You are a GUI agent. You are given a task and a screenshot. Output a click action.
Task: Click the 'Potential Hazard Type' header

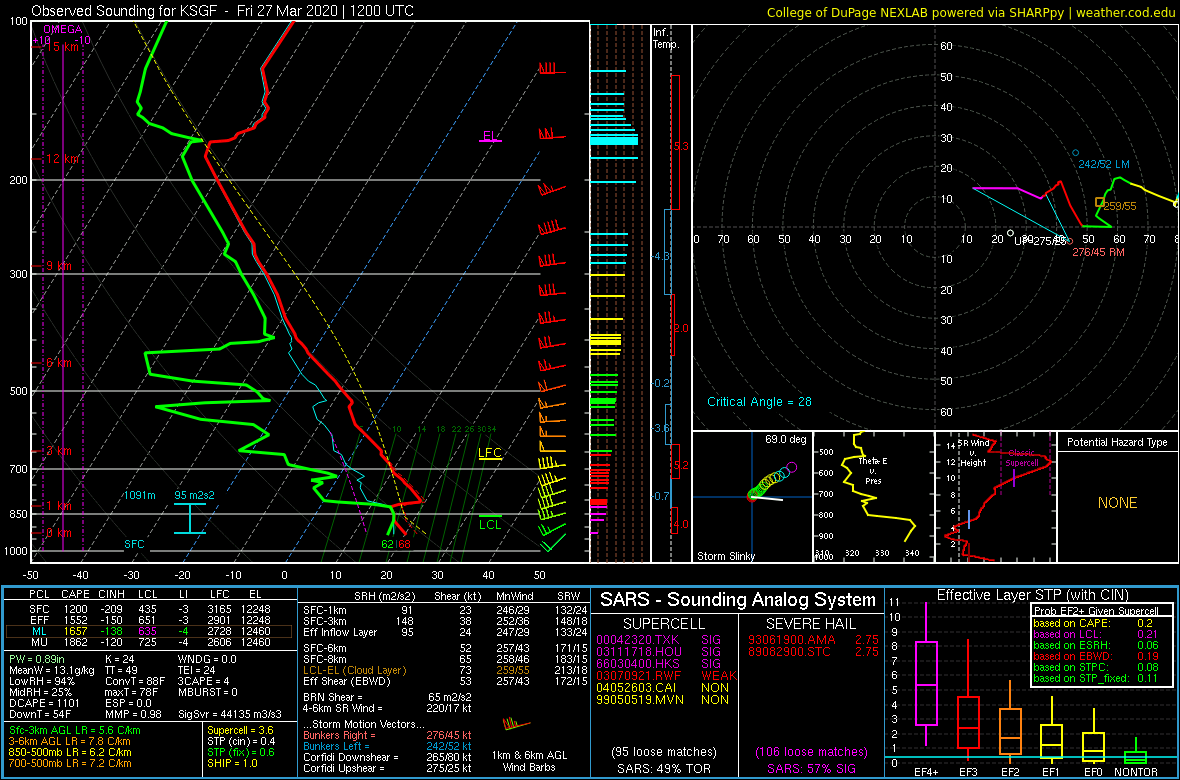pyautogui.click(x=1118, y=442)
